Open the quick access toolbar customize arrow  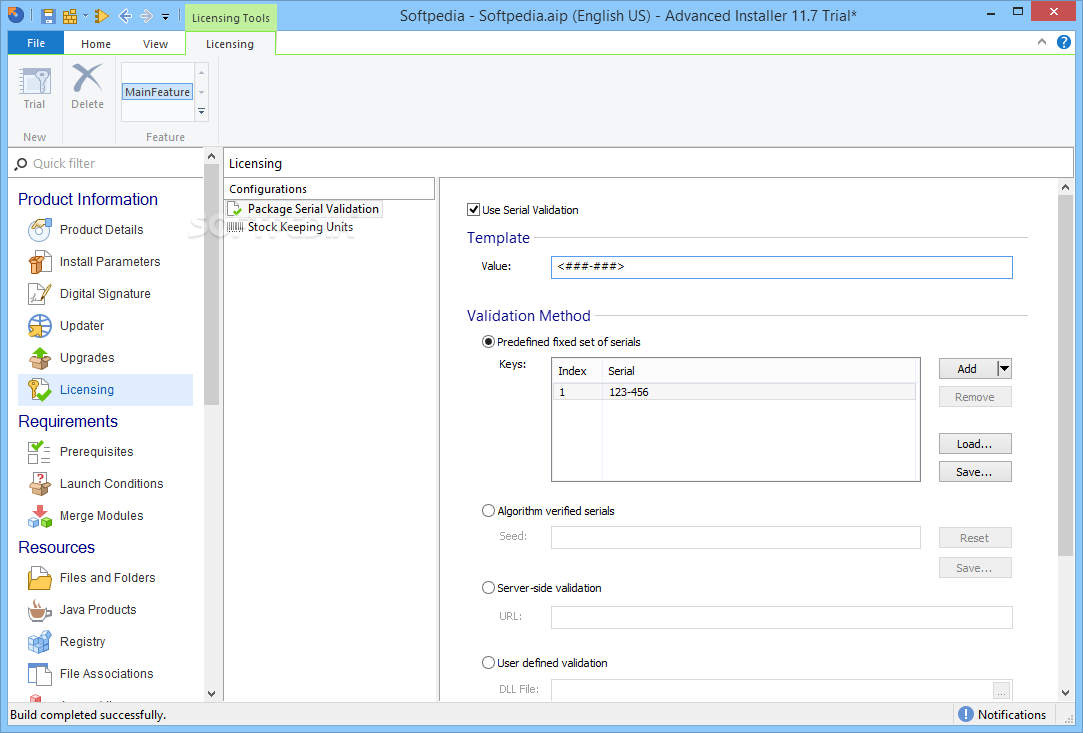coord(166,17)
